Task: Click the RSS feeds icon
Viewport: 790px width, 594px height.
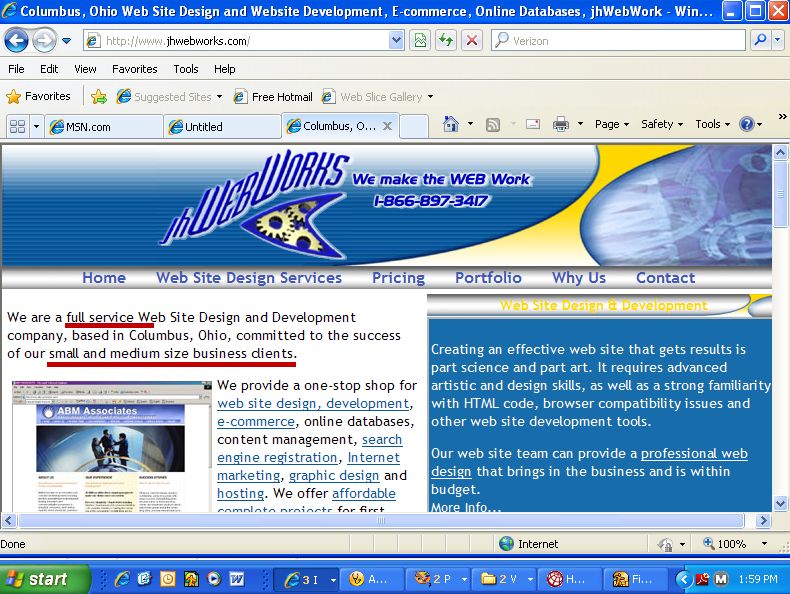Action: (493, 124)
